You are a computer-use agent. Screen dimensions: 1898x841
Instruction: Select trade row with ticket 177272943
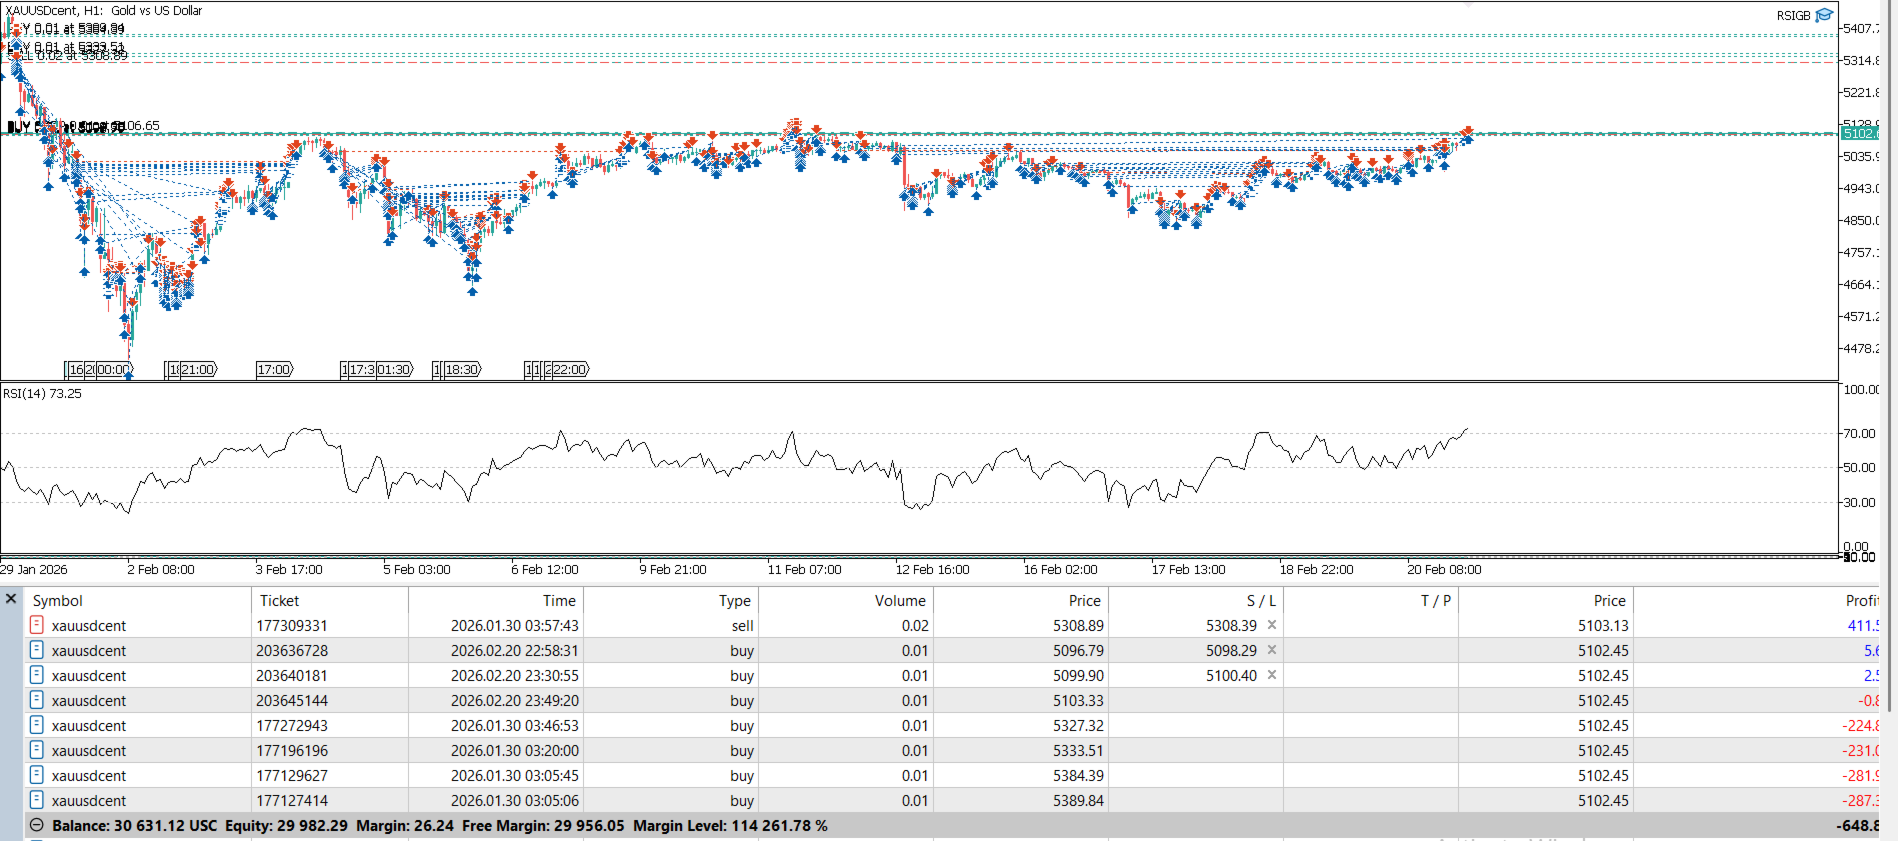291,725
